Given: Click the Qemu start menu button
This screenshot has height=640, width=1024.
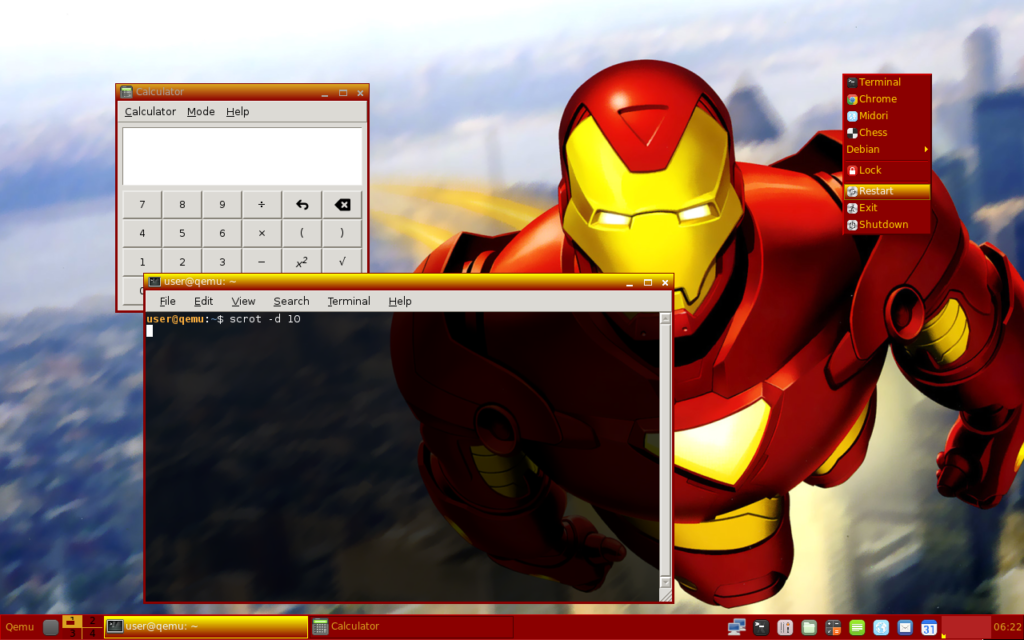Looking at the screenshot, I should [x=20, y=627].
